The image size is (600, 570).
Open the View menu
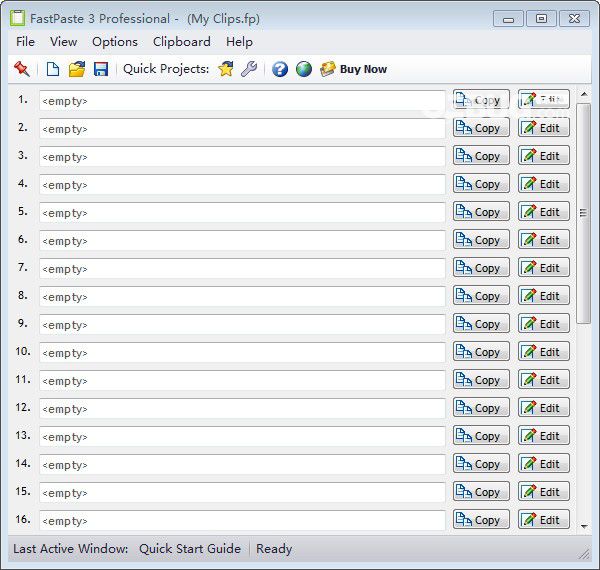[x=64, y=42]
